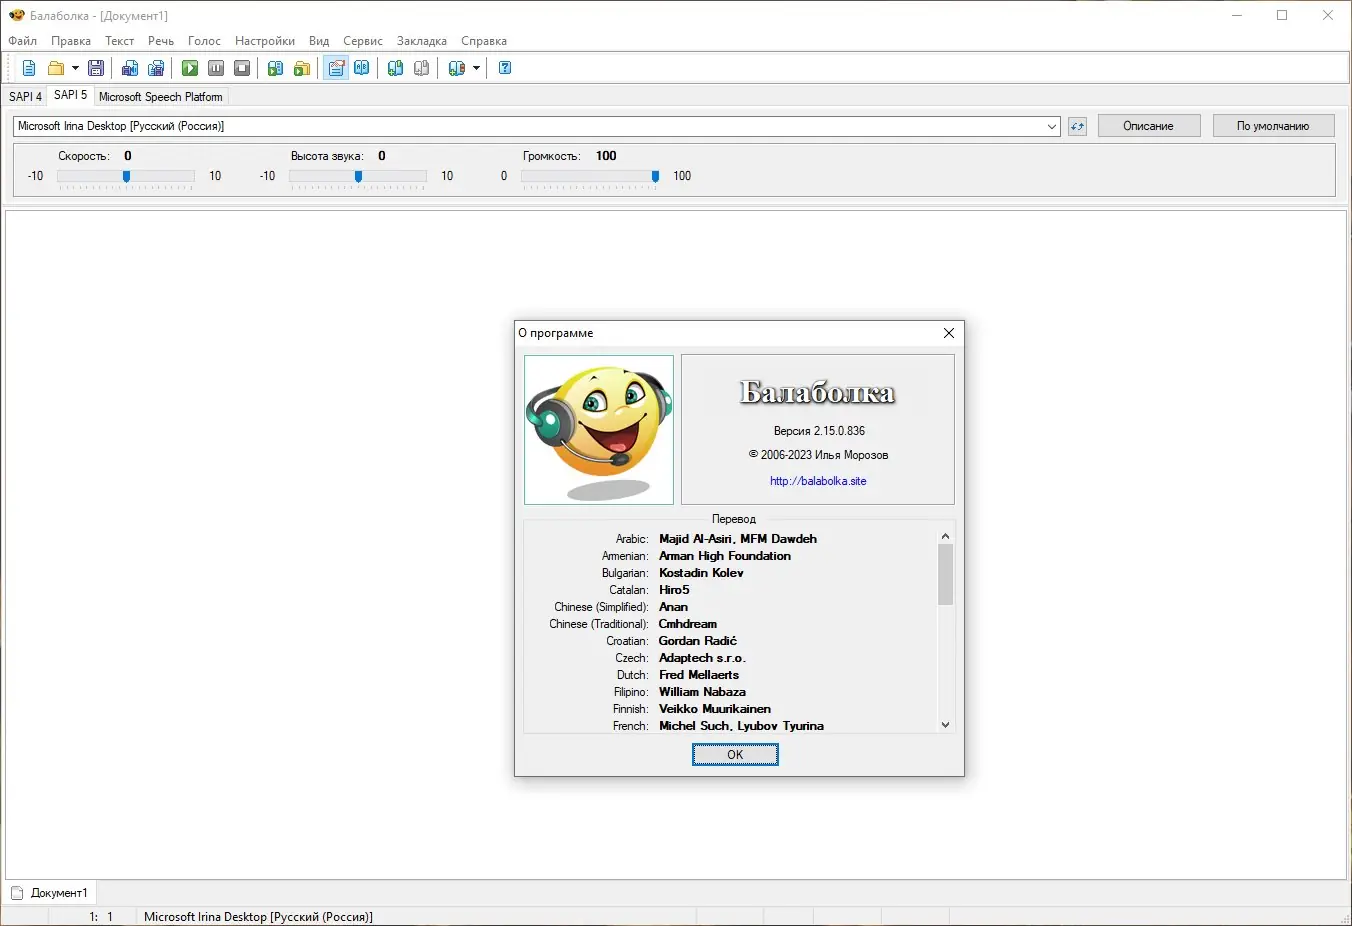Open the http://balabolka.site link
1352x926 pixels.
point(818,481)
